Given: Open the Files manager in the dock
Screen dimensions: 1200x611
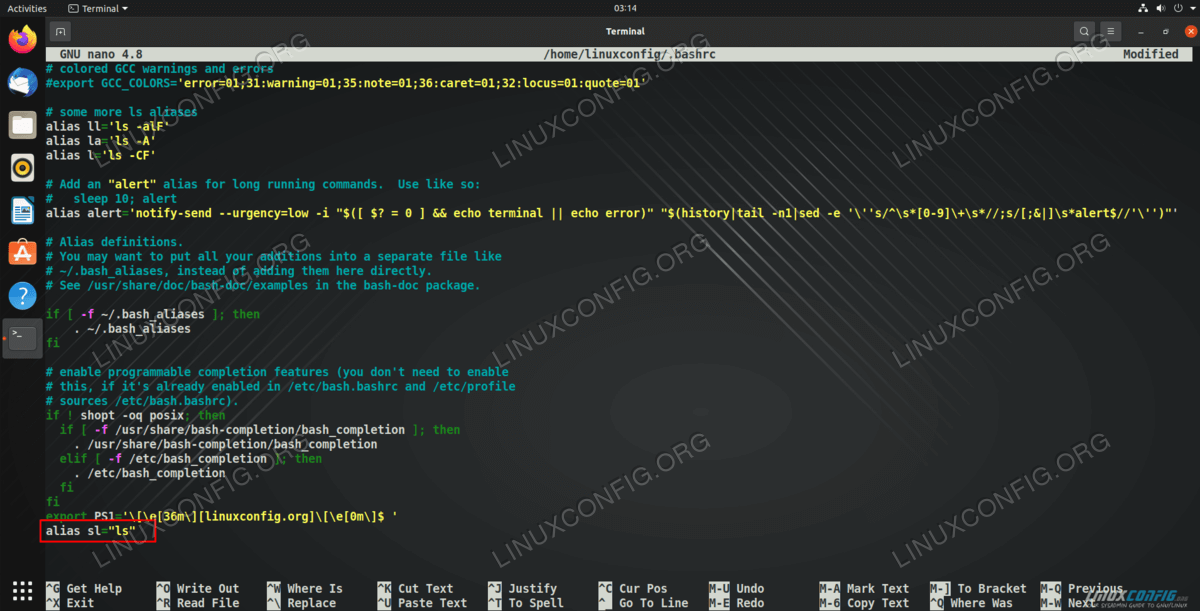Looking at the screenshot, I should [x=22, y=125].
